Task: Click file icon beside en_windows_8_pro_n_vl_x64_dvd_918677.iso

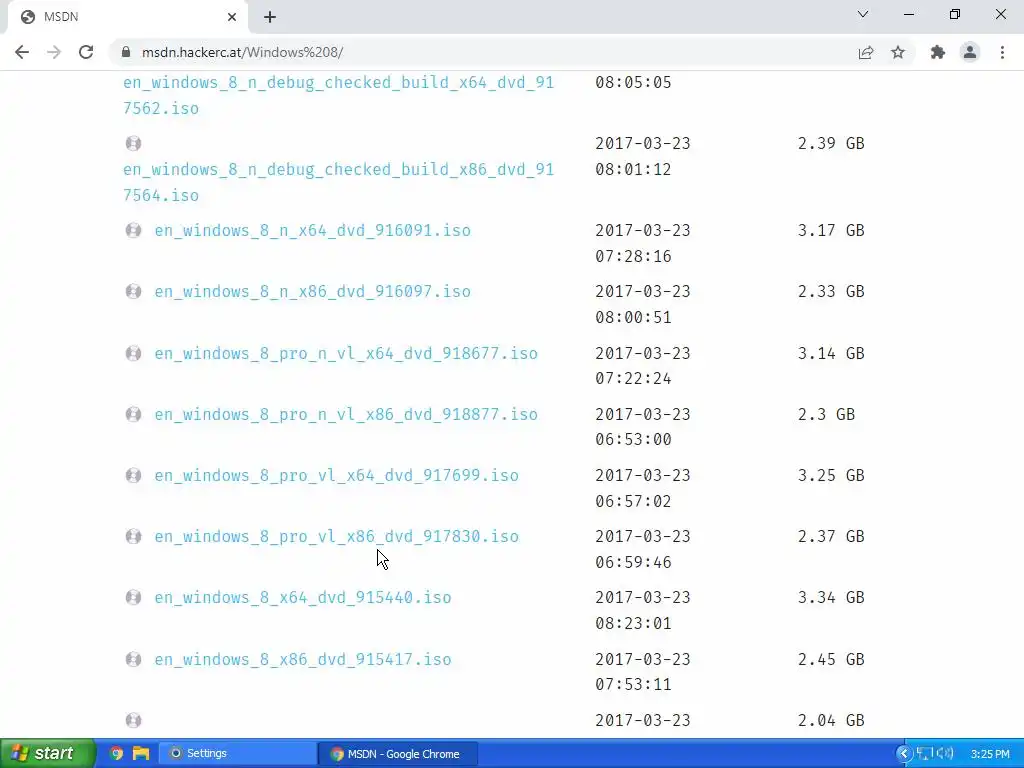Action: (x=133, y=353)
